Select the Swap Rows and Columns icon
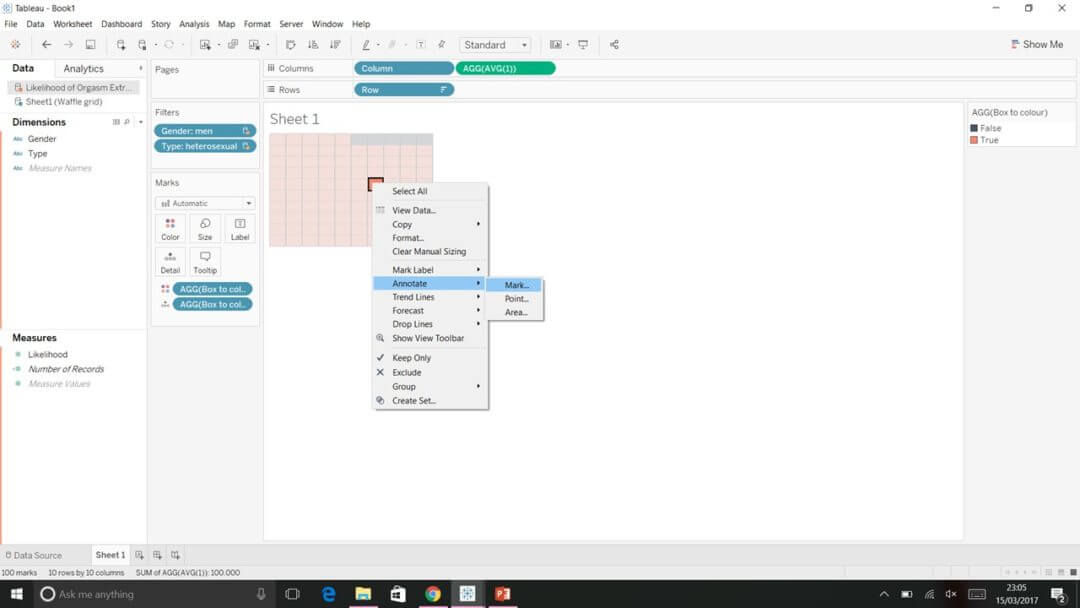 tap(290, 44)
